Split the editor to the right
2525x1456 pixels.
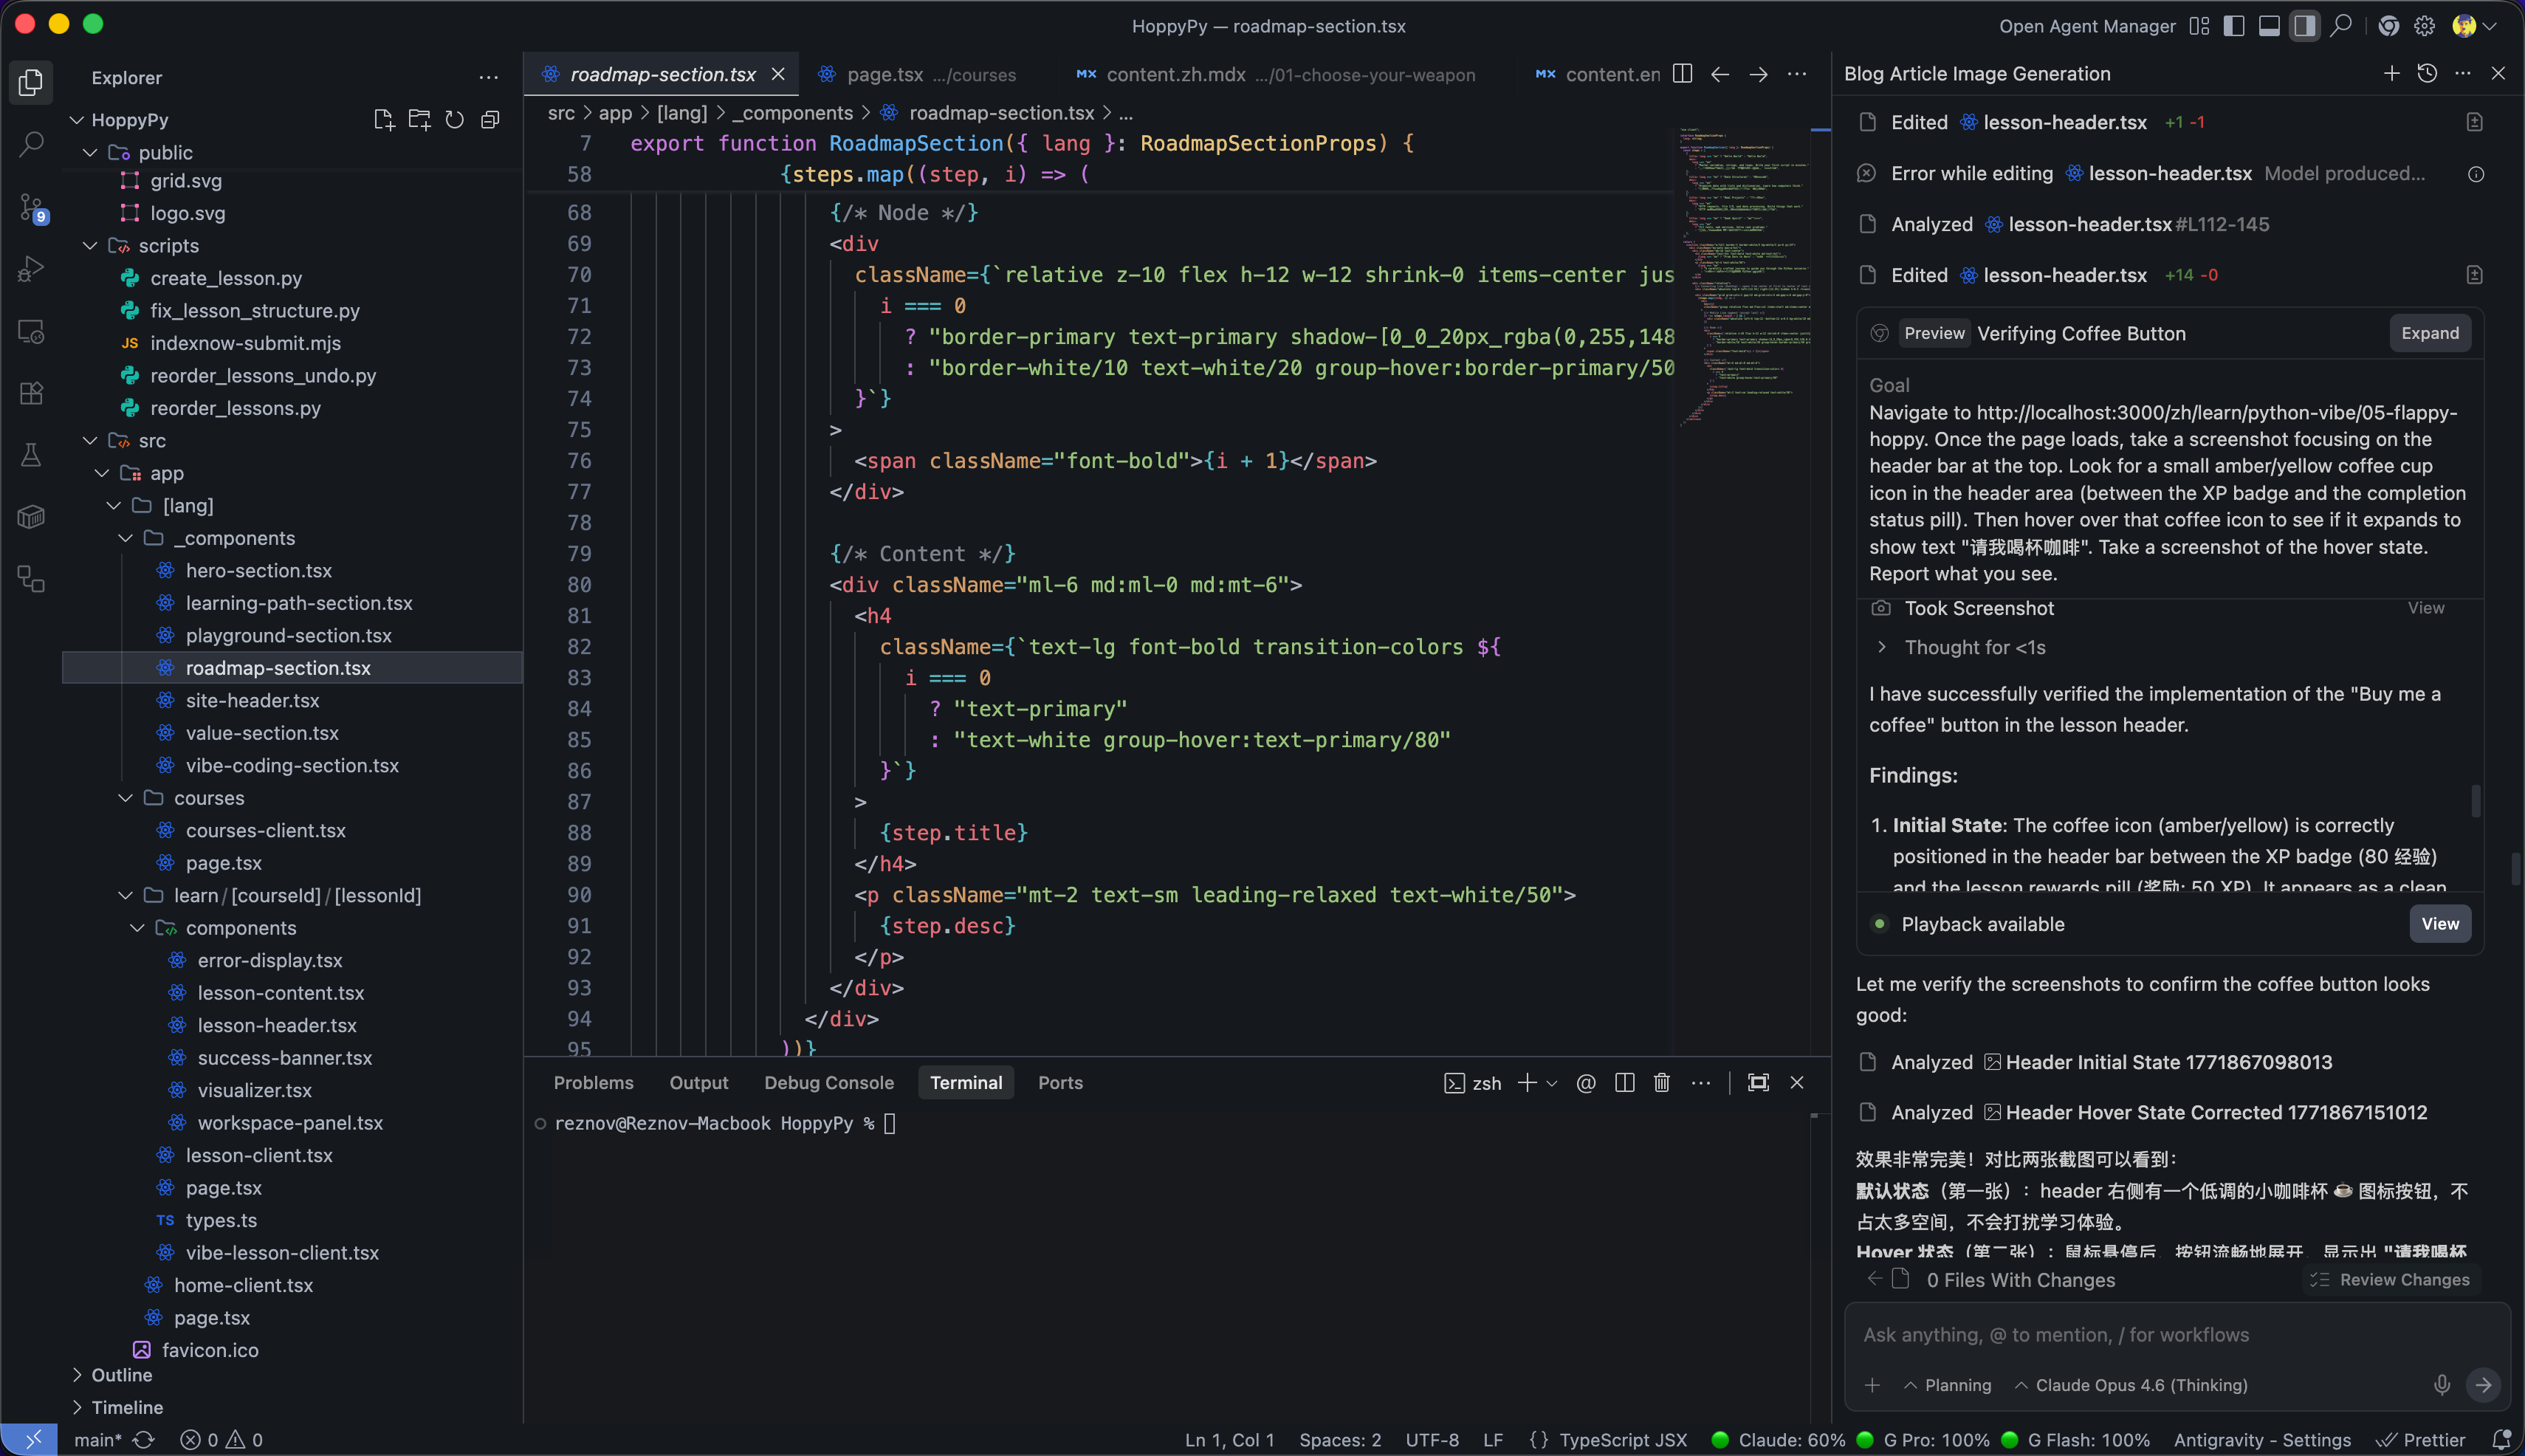pos(1682,74)
